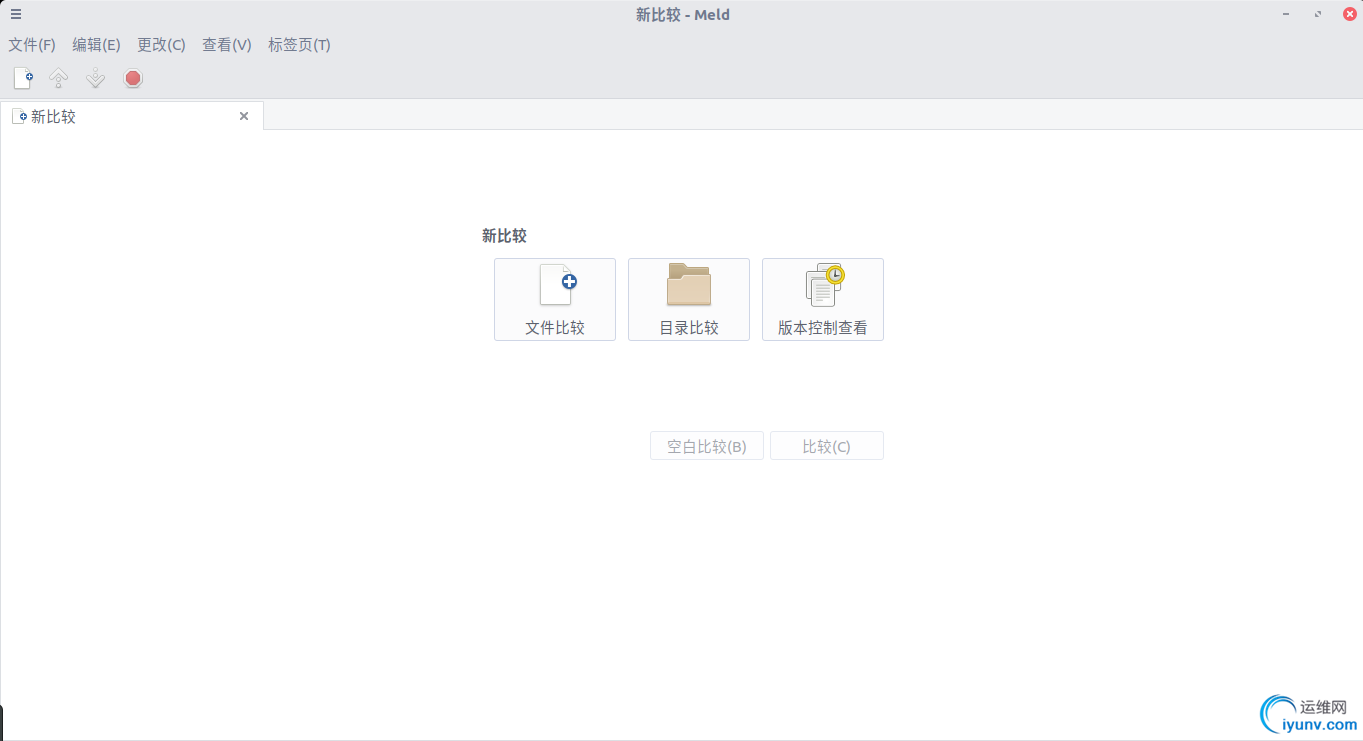
Task: Open the 查看(V) menu
Action: pyautogui.click(x=226, y=45)
